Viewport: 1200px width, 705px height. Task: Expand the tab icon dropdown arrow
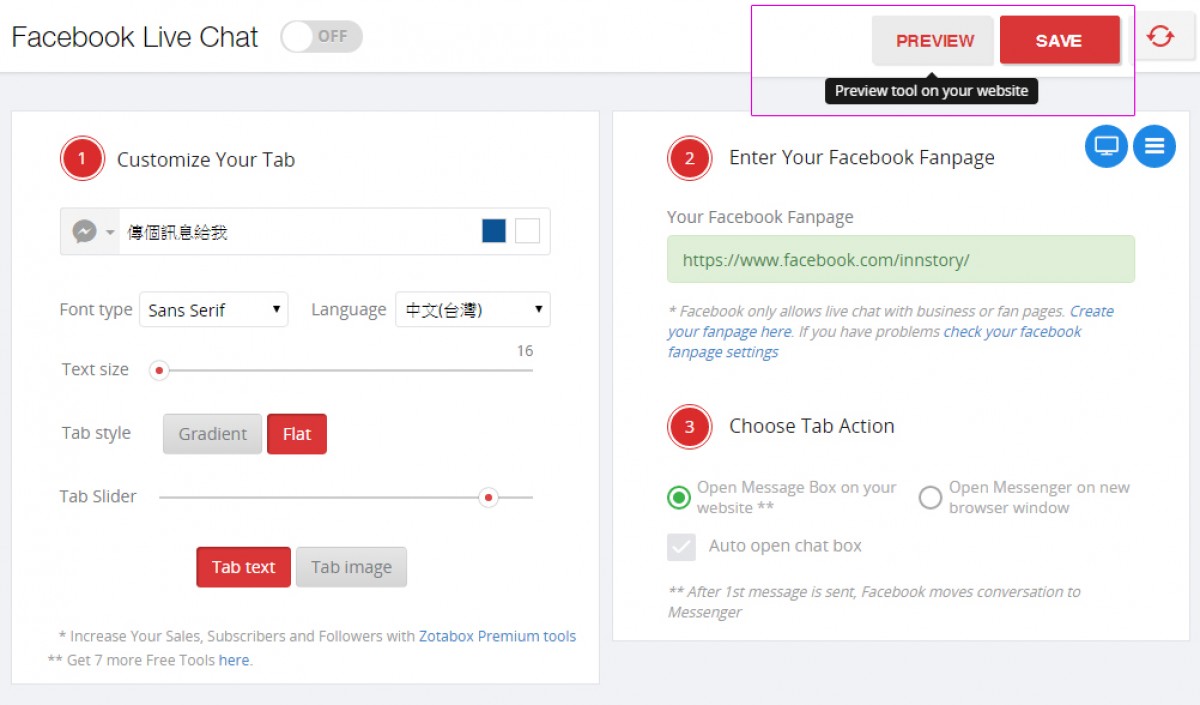tap(110, 233)
